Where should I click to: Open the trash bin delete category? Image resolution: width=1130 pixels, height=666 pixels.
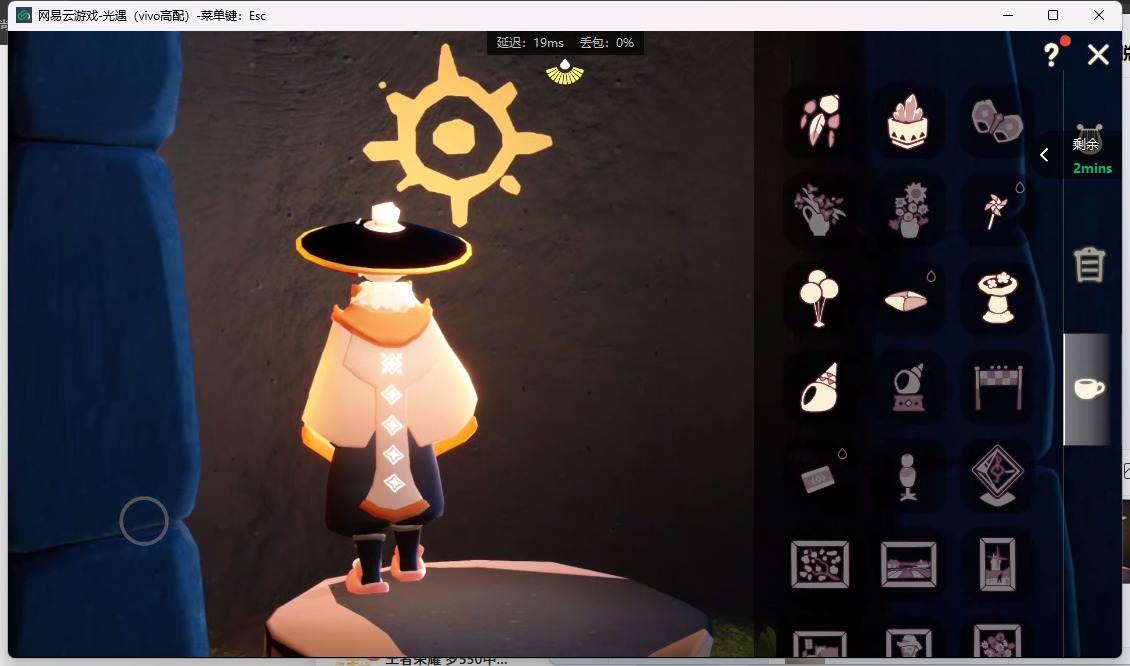1089,265
